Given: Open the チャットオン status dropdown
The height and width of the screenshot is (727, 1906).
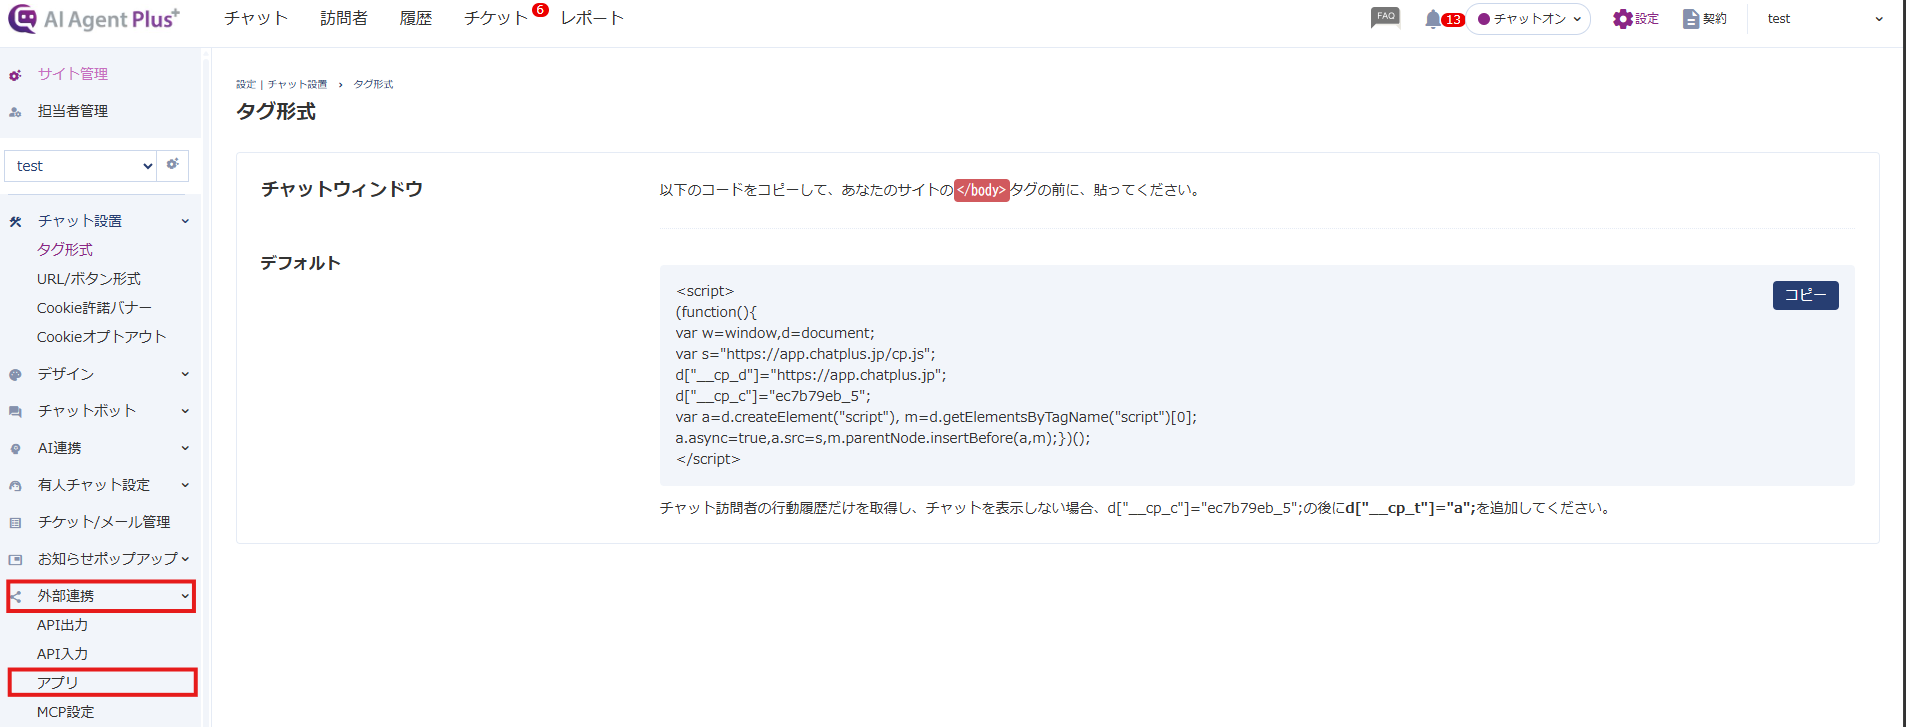Looking at the screenshot, I should (1528, 19).
